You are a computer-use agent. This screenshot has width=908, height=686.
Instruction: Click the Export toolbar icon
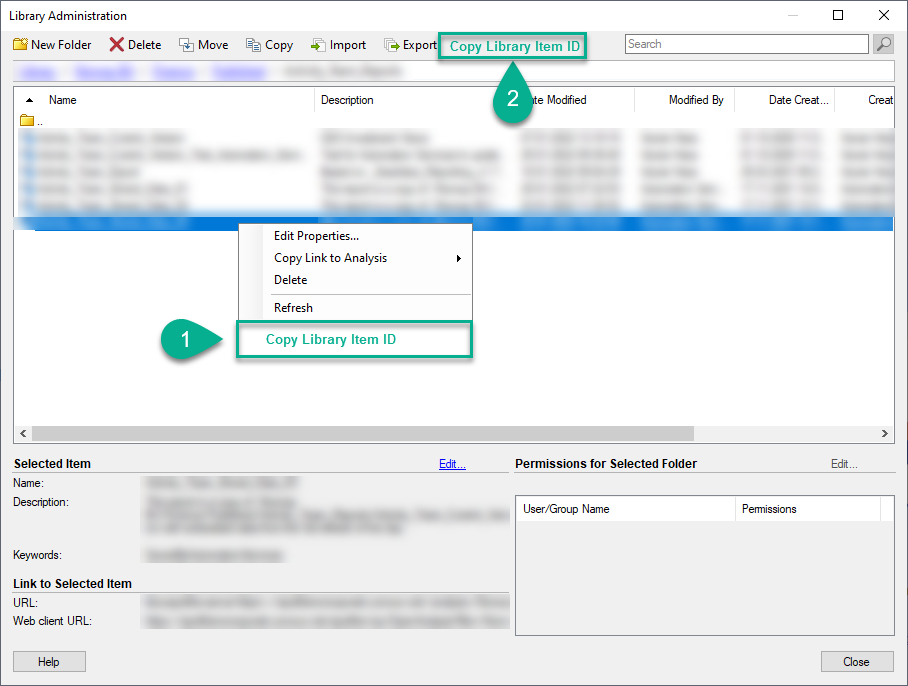click(x=392, y=45)
